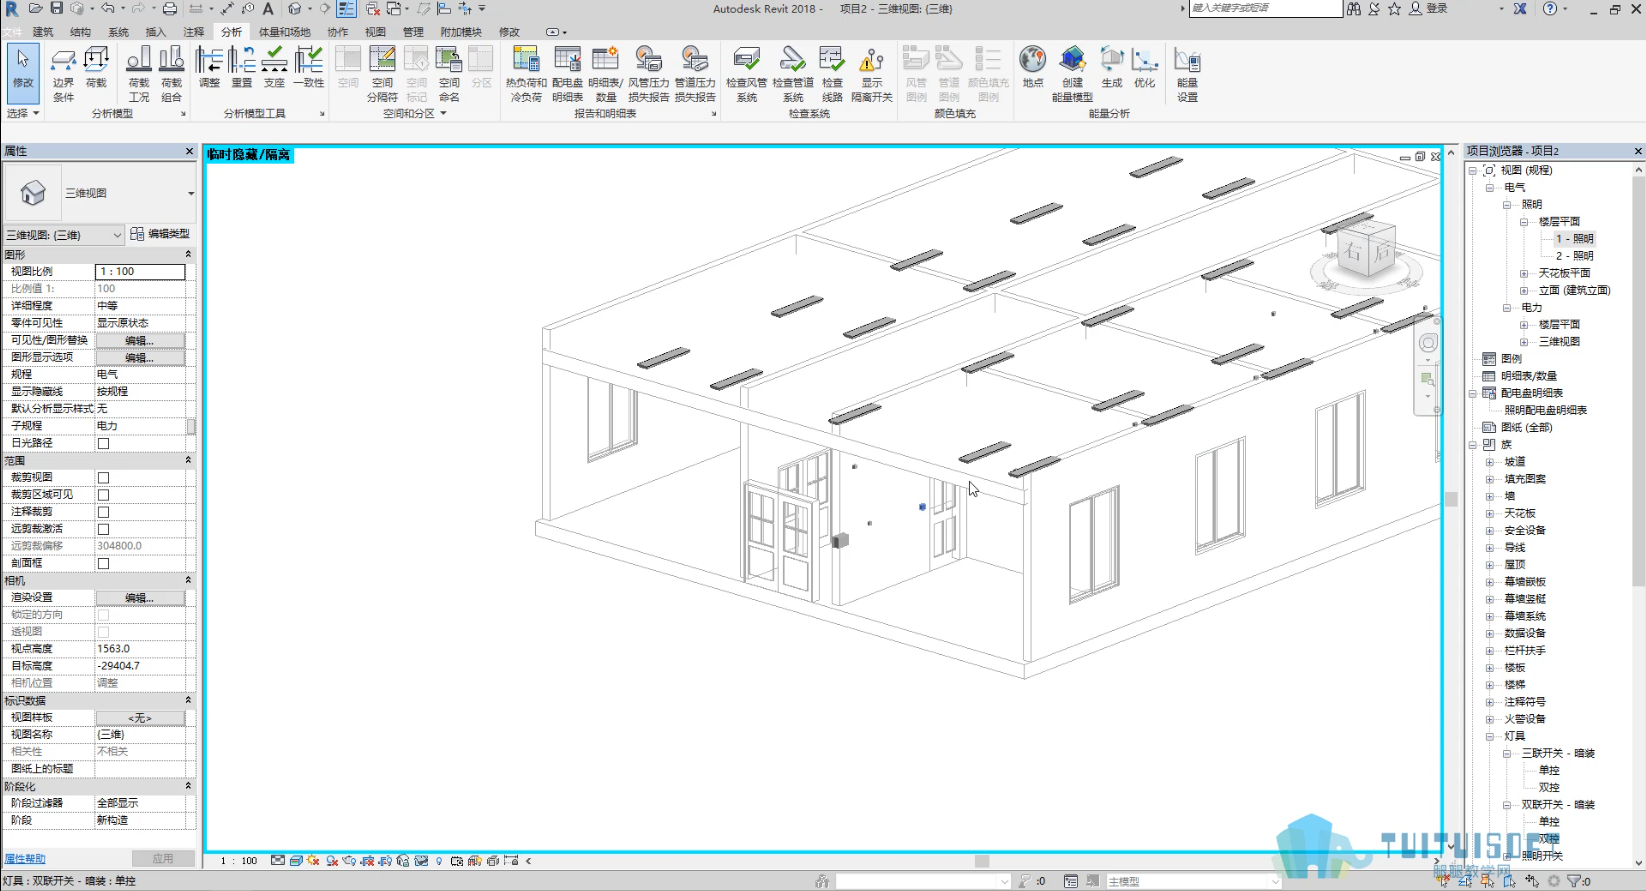Click the 边界条件 boundary conditions icon

(63, 73)
